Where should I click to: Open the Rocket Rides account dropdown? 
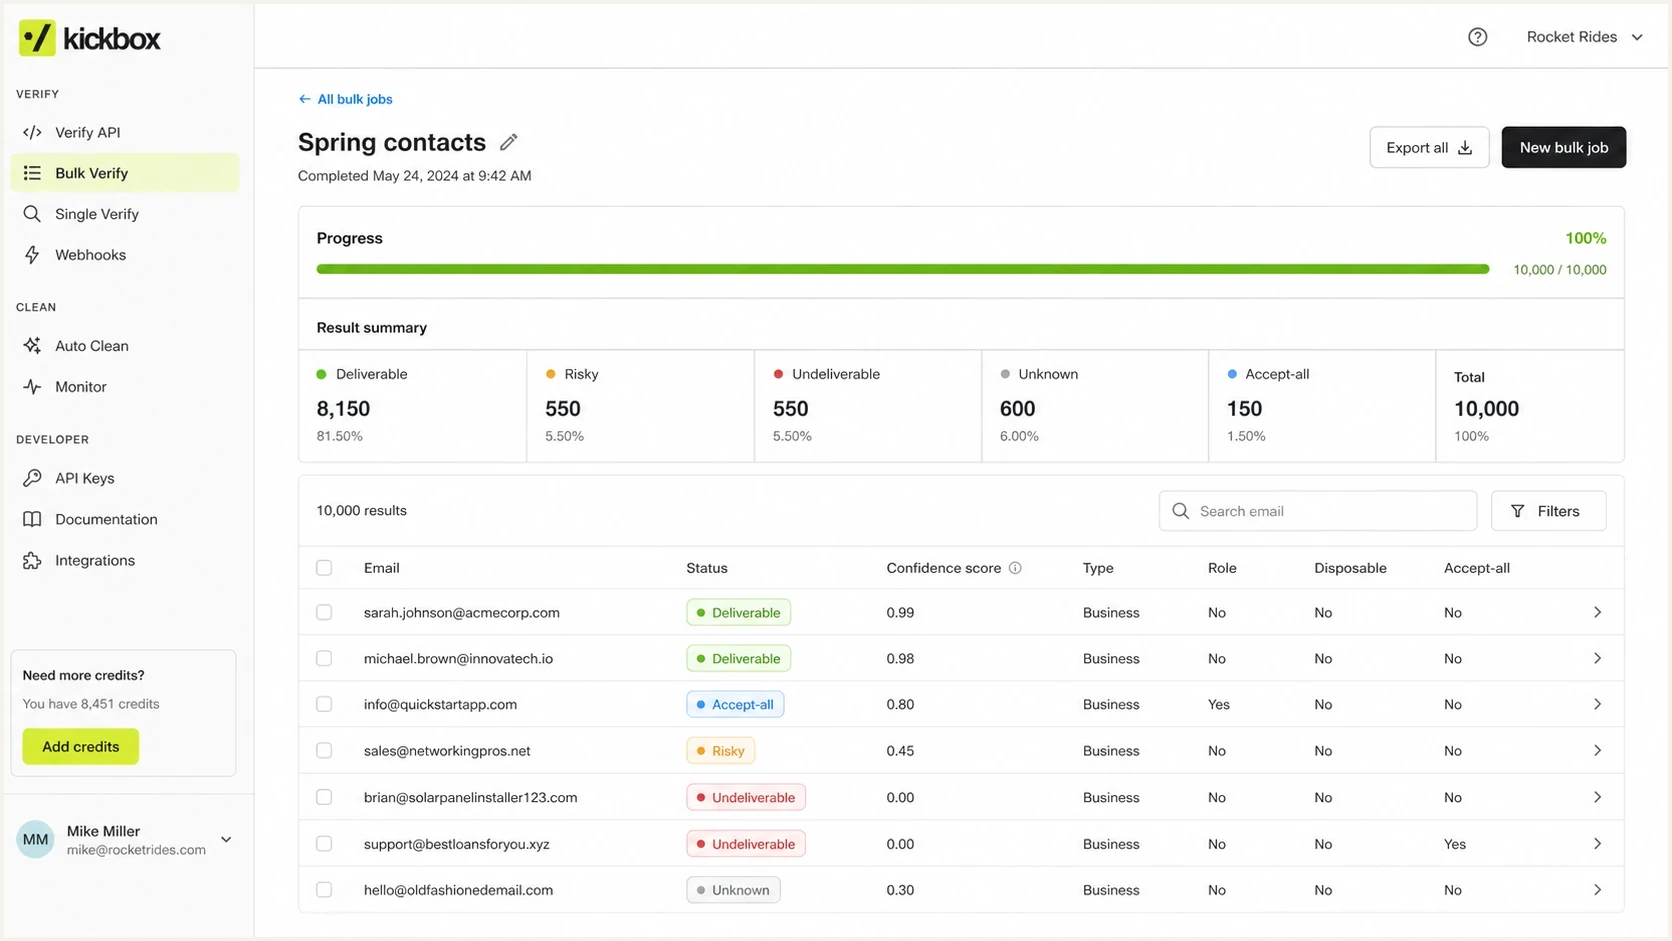click(1584, 37)
